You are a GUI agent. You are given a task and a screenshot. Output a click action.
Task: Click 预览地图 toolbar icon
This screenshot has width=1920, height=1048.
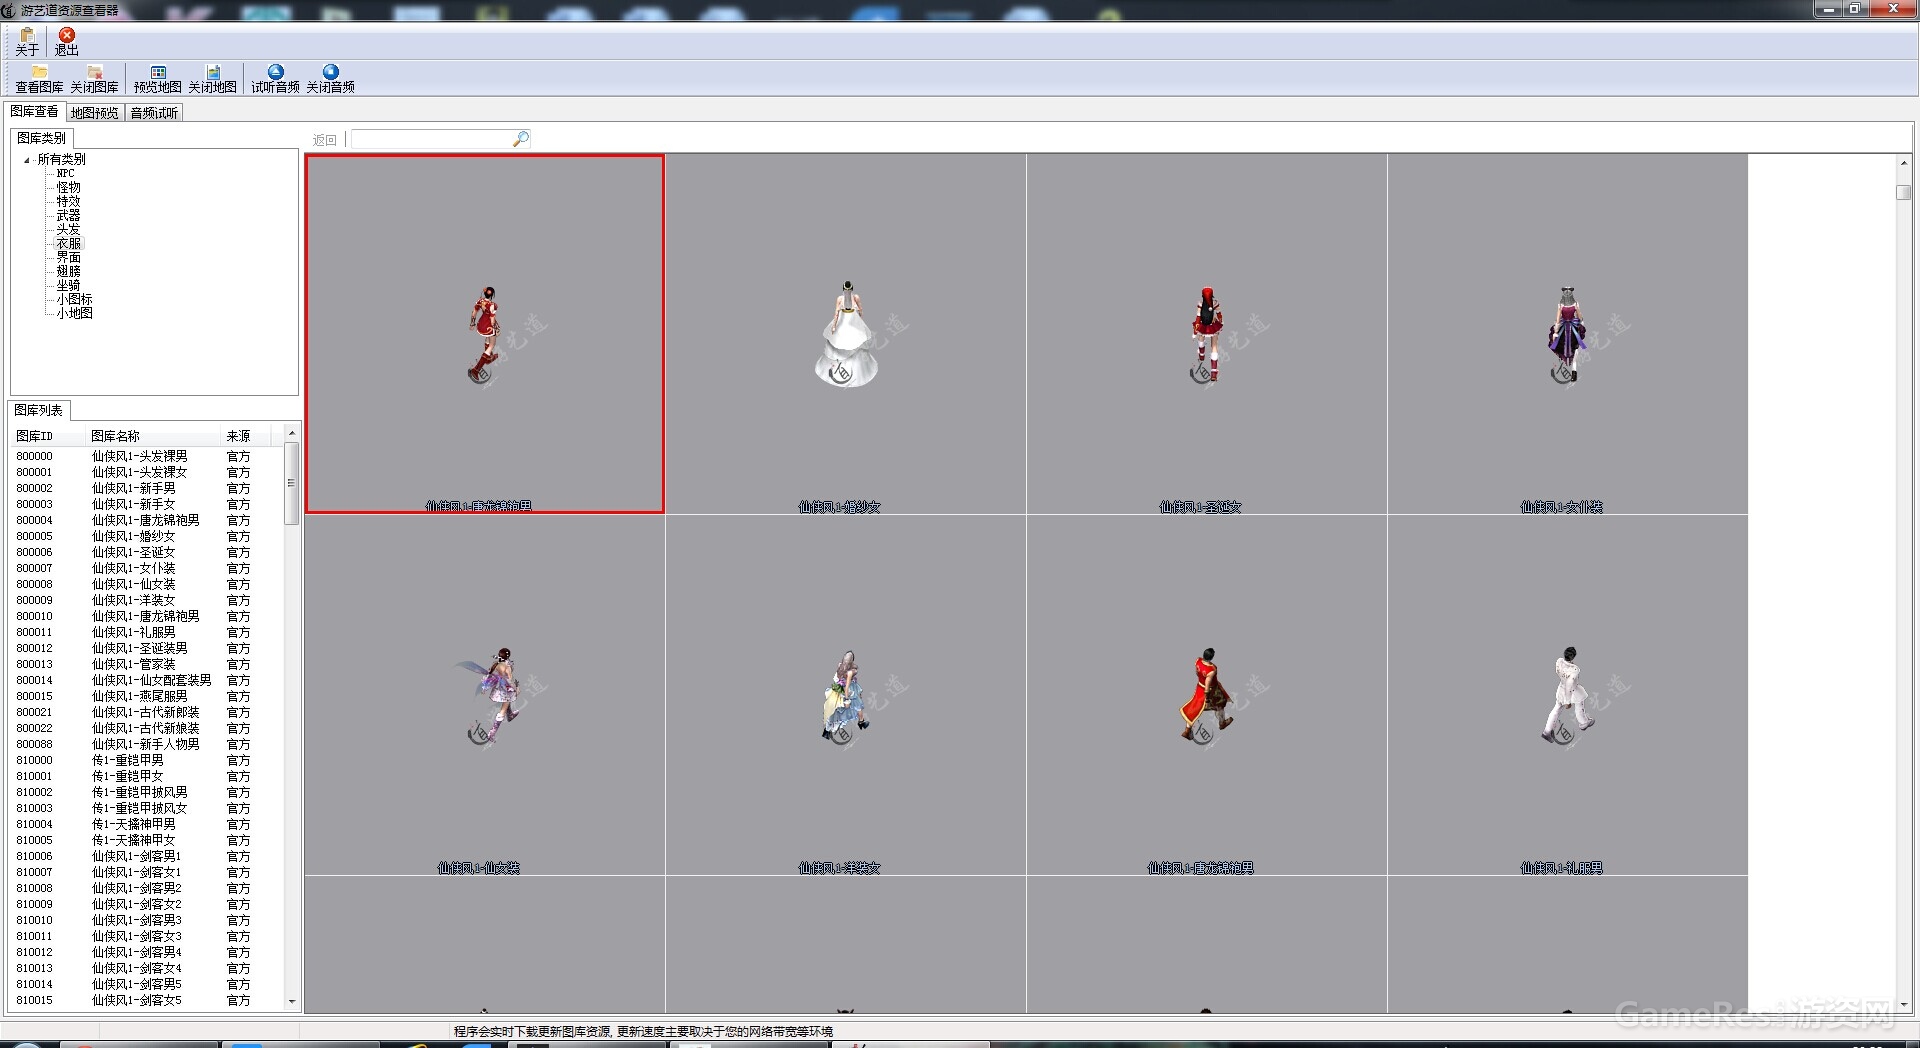point(158,79)
